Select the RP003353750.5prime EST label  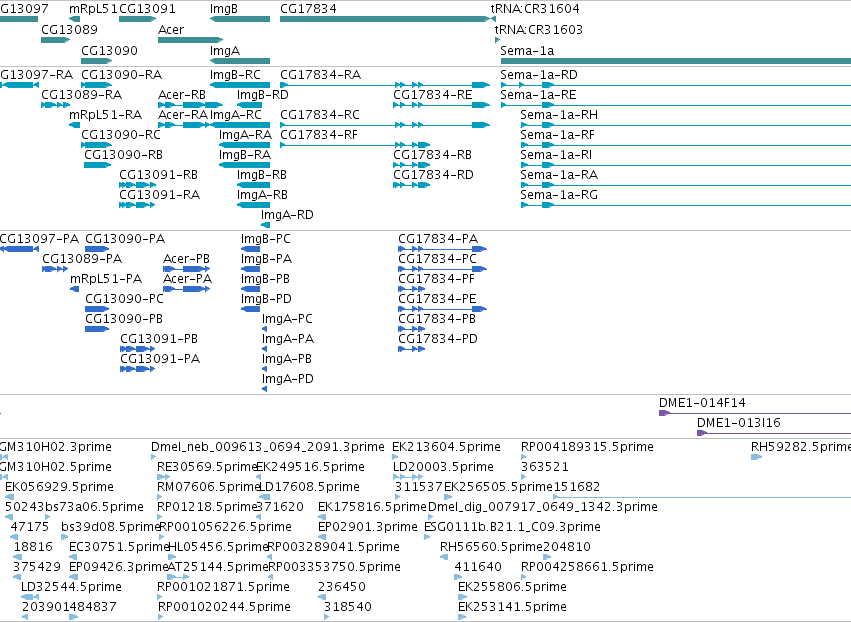point(334,567)
